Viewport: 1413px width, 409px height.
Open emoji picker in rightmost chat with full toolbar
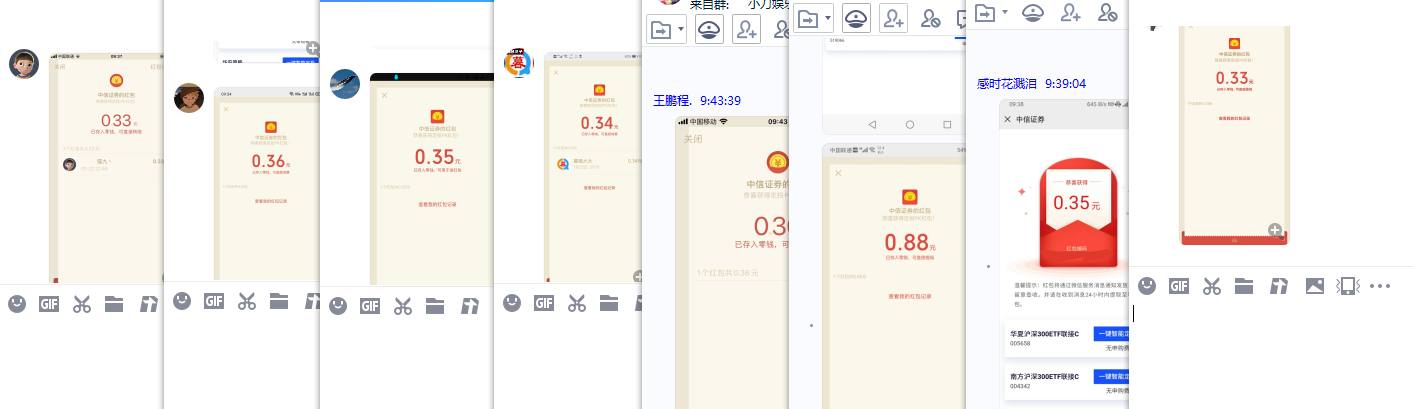click(1147, 286)
